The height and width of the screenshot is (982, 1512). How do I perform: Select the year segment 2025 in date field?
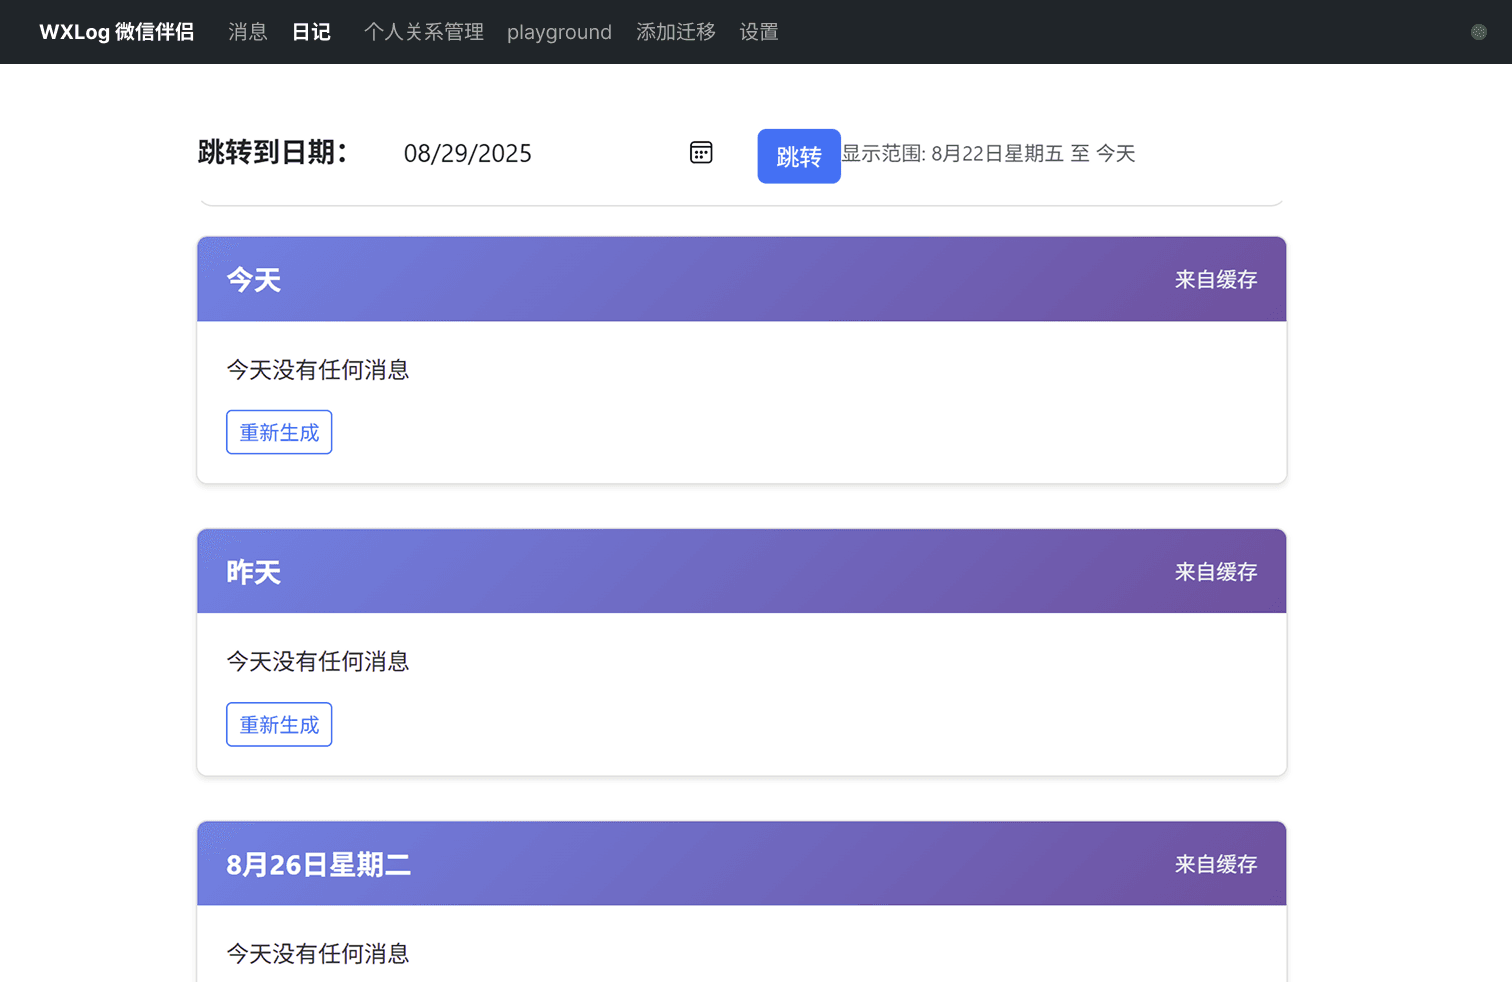[505, 154]
